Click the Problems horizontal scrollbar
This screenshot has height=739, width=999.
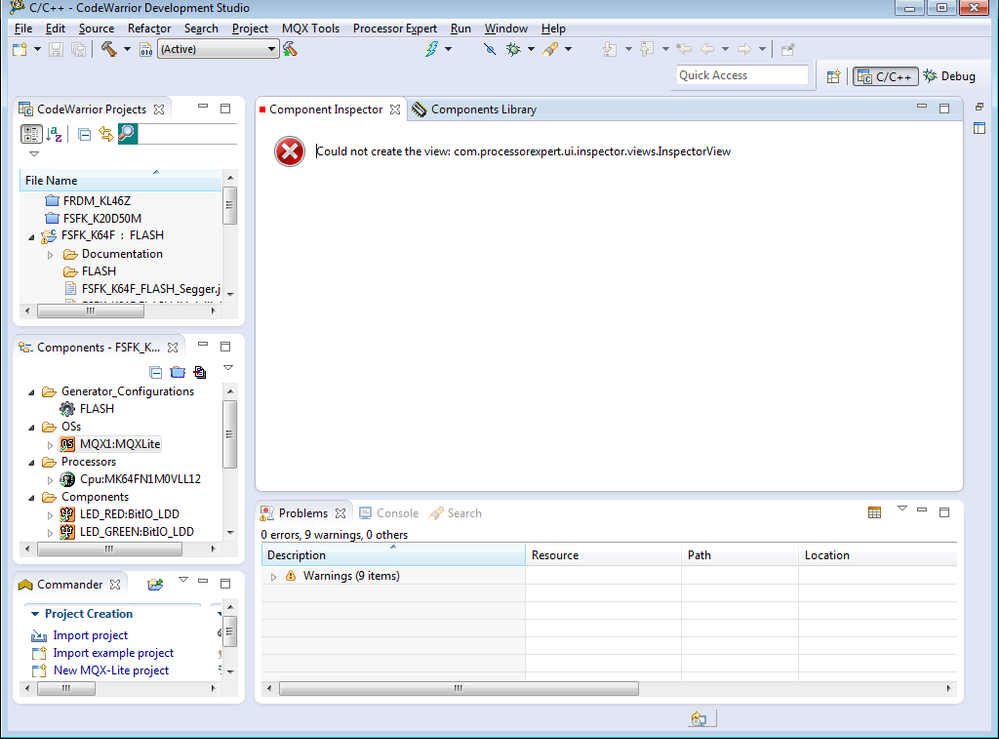(x=459, y=688)
